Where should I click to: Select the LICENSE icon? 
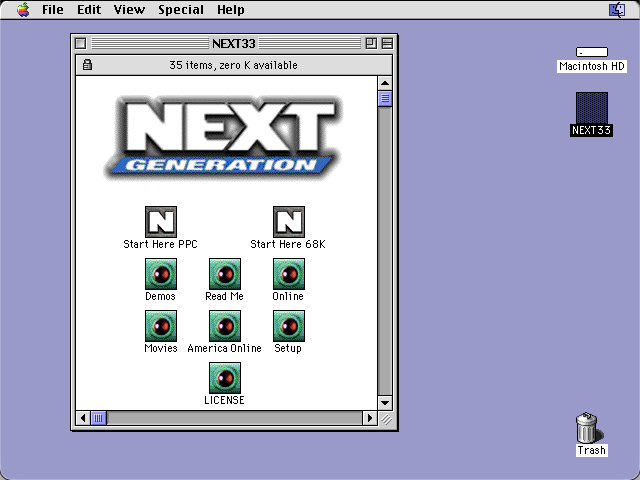point(225,378)
